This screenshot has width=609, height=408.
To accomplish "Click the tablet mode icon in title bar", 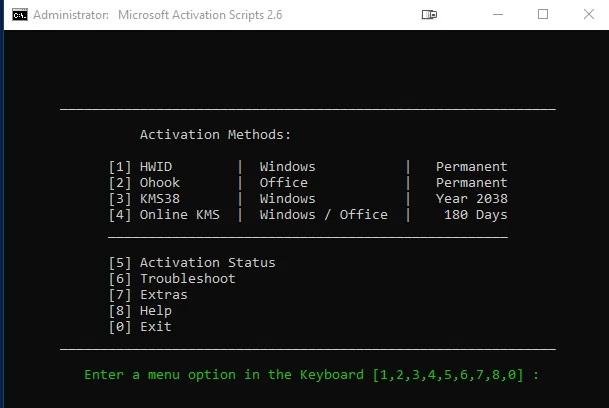I will (429, 15).
